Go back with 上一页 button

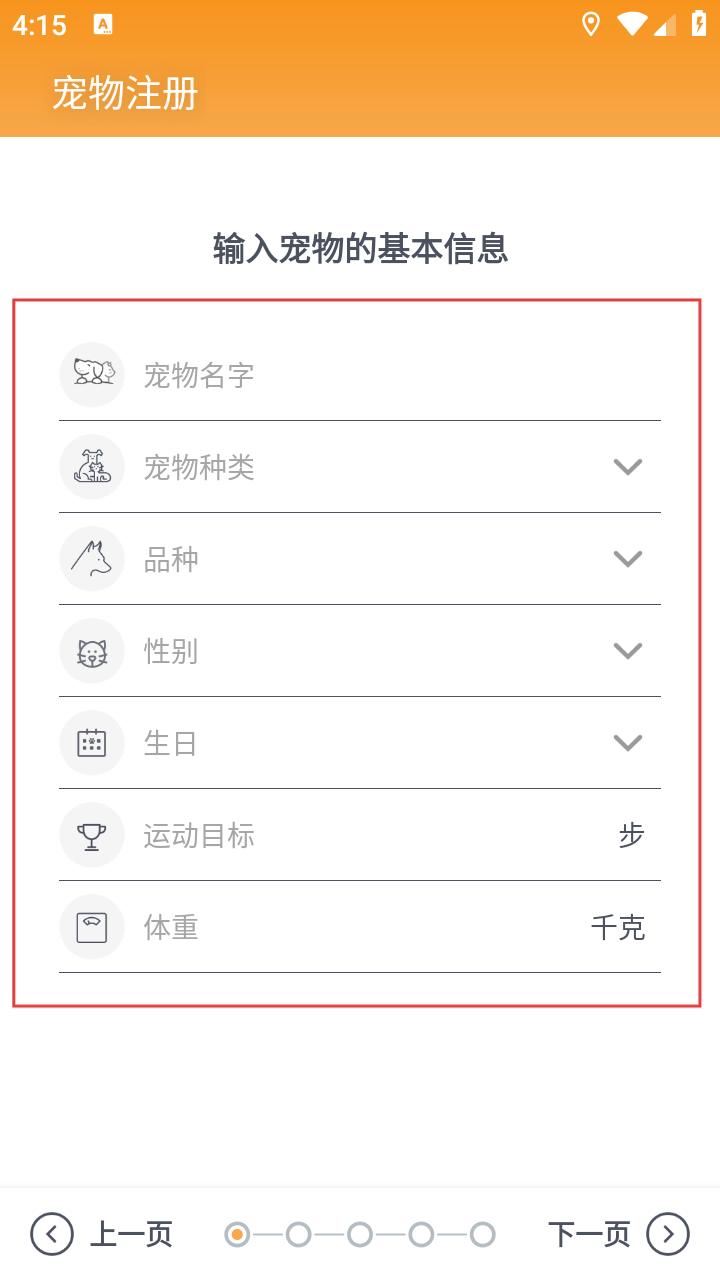coord(131,1234)
